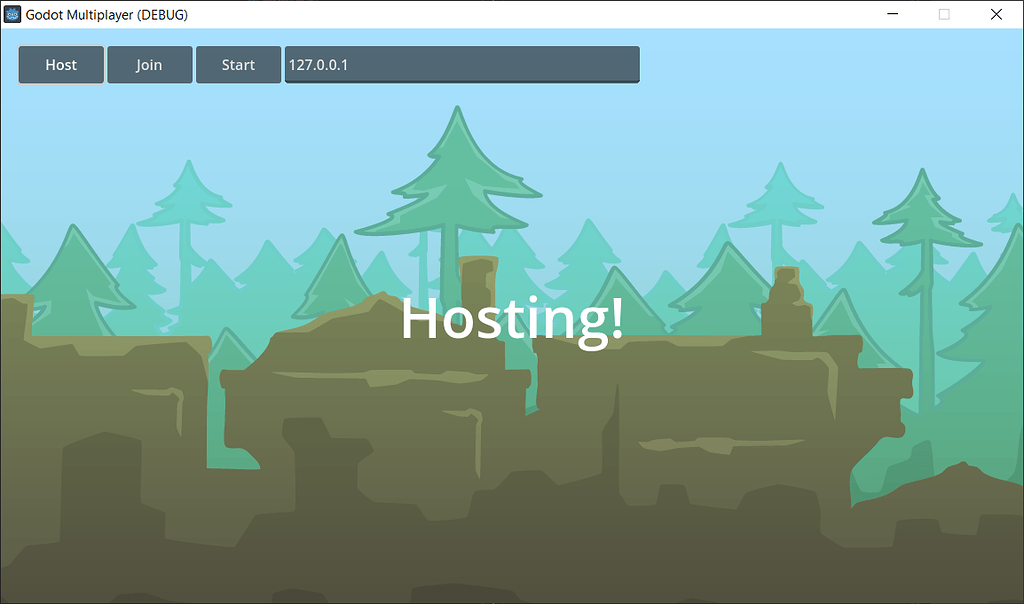Screen dimensions: 1024x604
Task: Click the IP address field showing 127.0.0.1
Action: [462, 64]
